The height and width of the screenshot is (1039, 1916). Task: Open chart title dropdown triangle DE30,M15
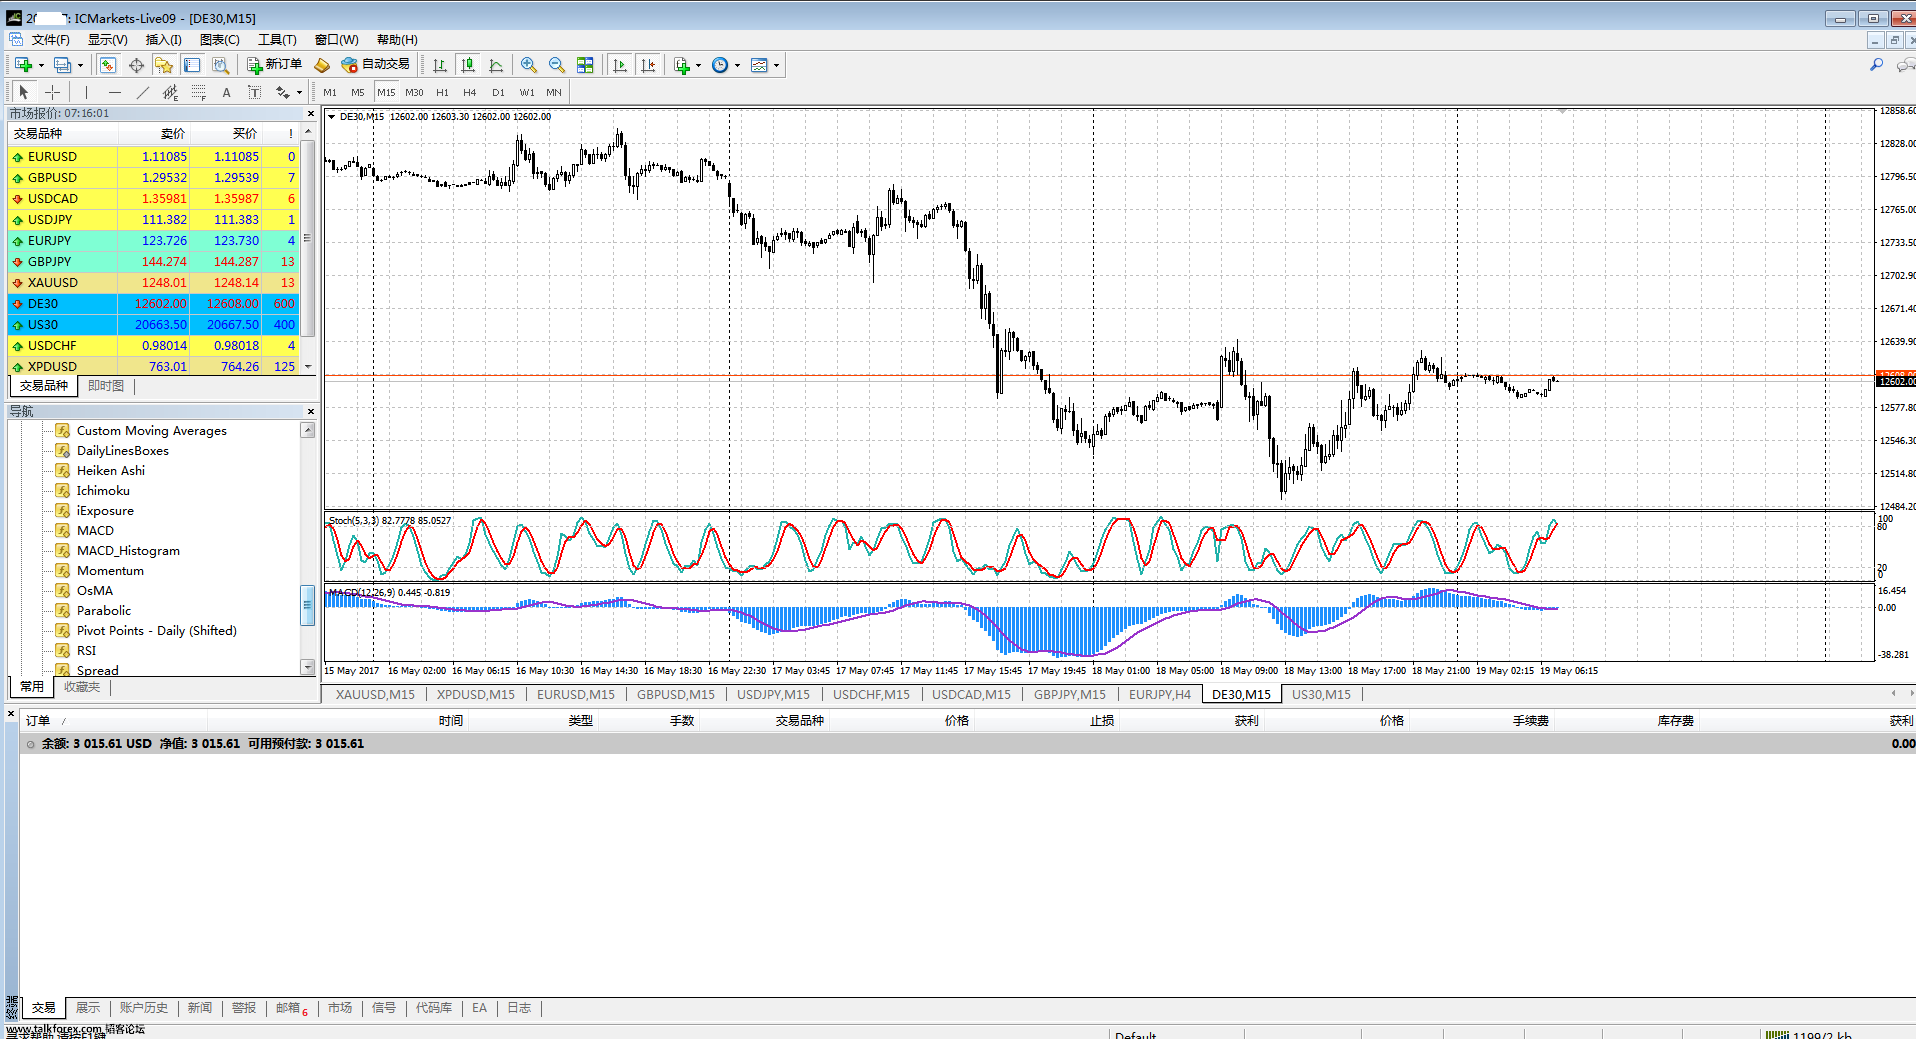[332, 117]
